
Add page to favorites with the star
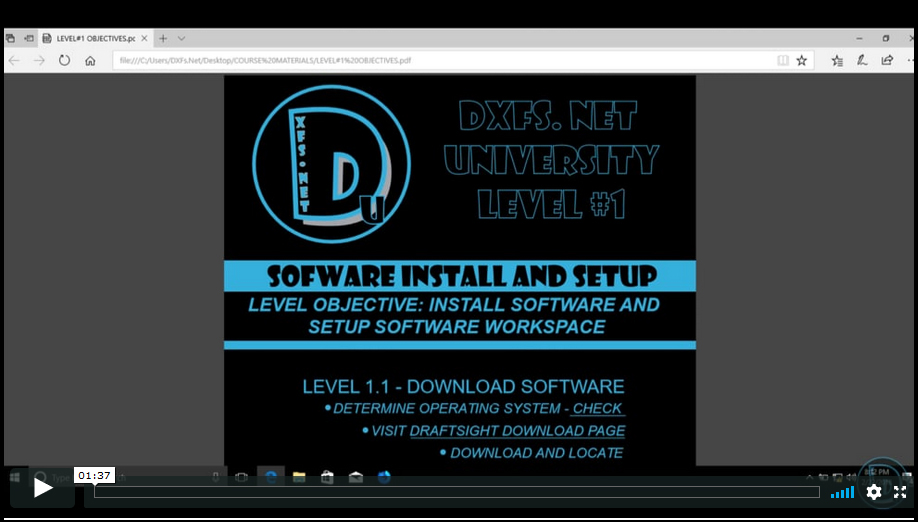coord(801,60)
